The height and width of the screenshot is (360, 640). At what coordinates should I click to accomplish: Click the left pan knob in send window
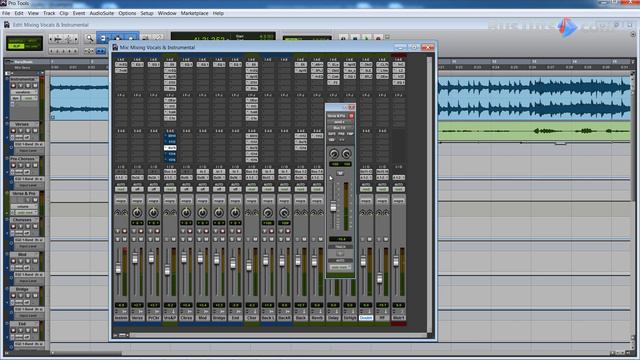pyautogui.click(x=334, y=154)
